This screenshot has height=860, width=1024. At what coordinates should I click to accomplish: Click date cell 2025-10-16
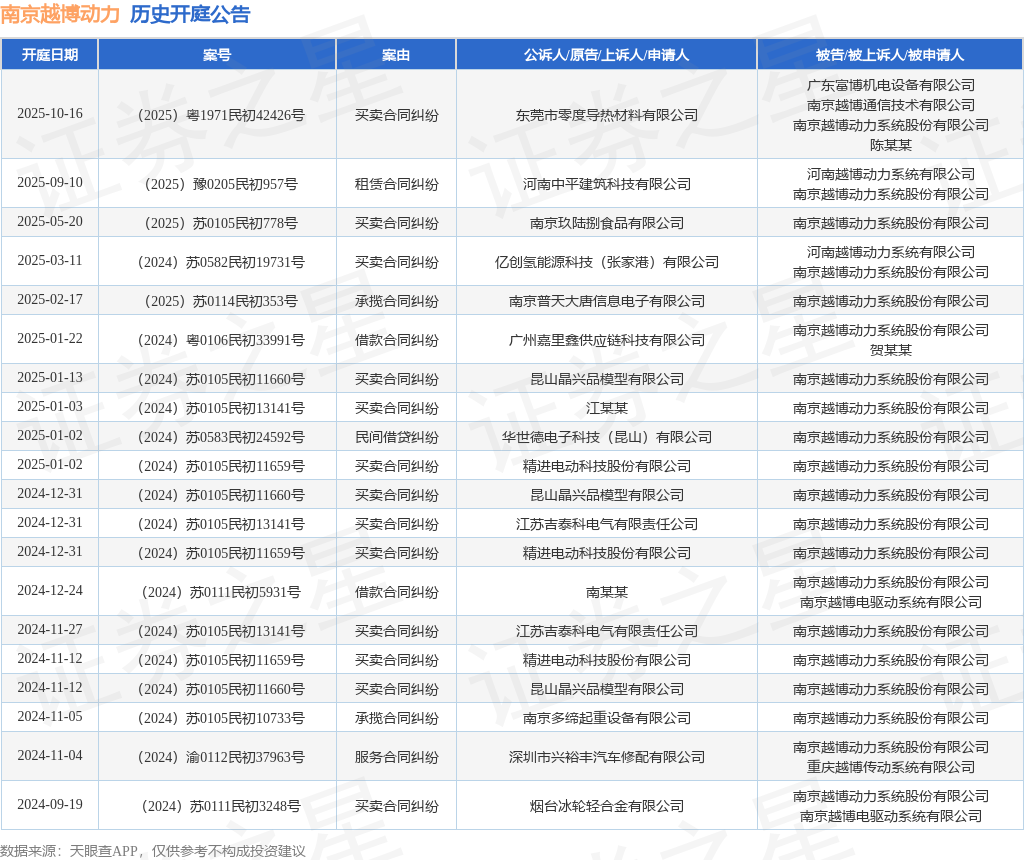tap(50, 114)
